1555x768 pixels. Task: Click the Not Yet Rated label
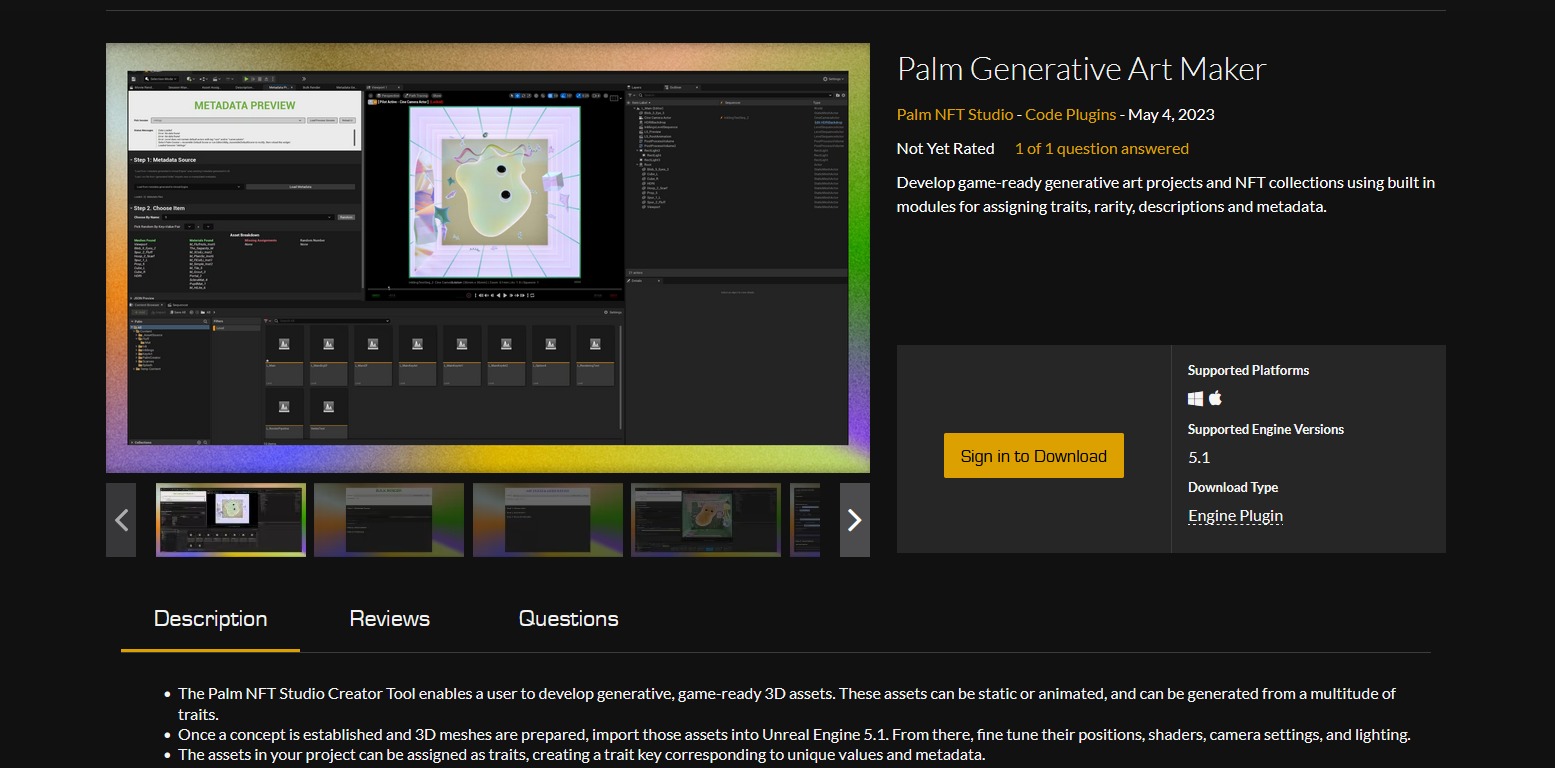(945, 148)
